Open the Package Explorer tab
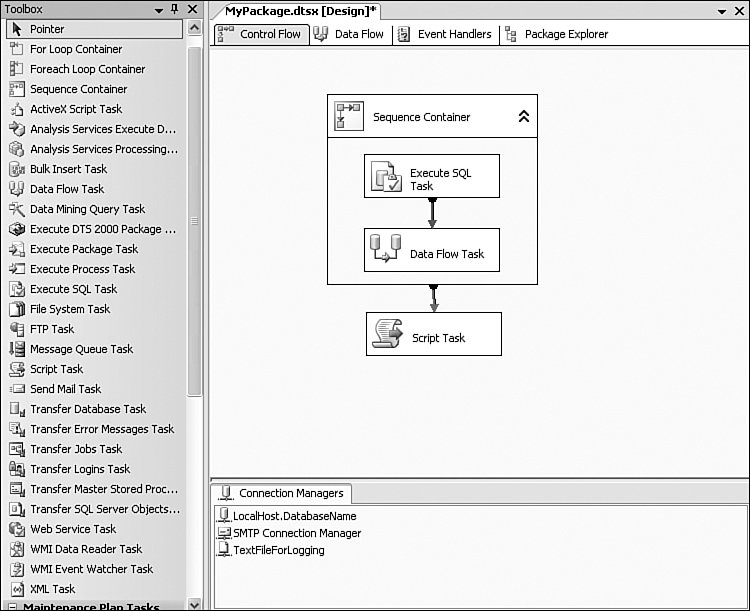Image resolution: width=750 pixels, height=611 pixels. 557,34
